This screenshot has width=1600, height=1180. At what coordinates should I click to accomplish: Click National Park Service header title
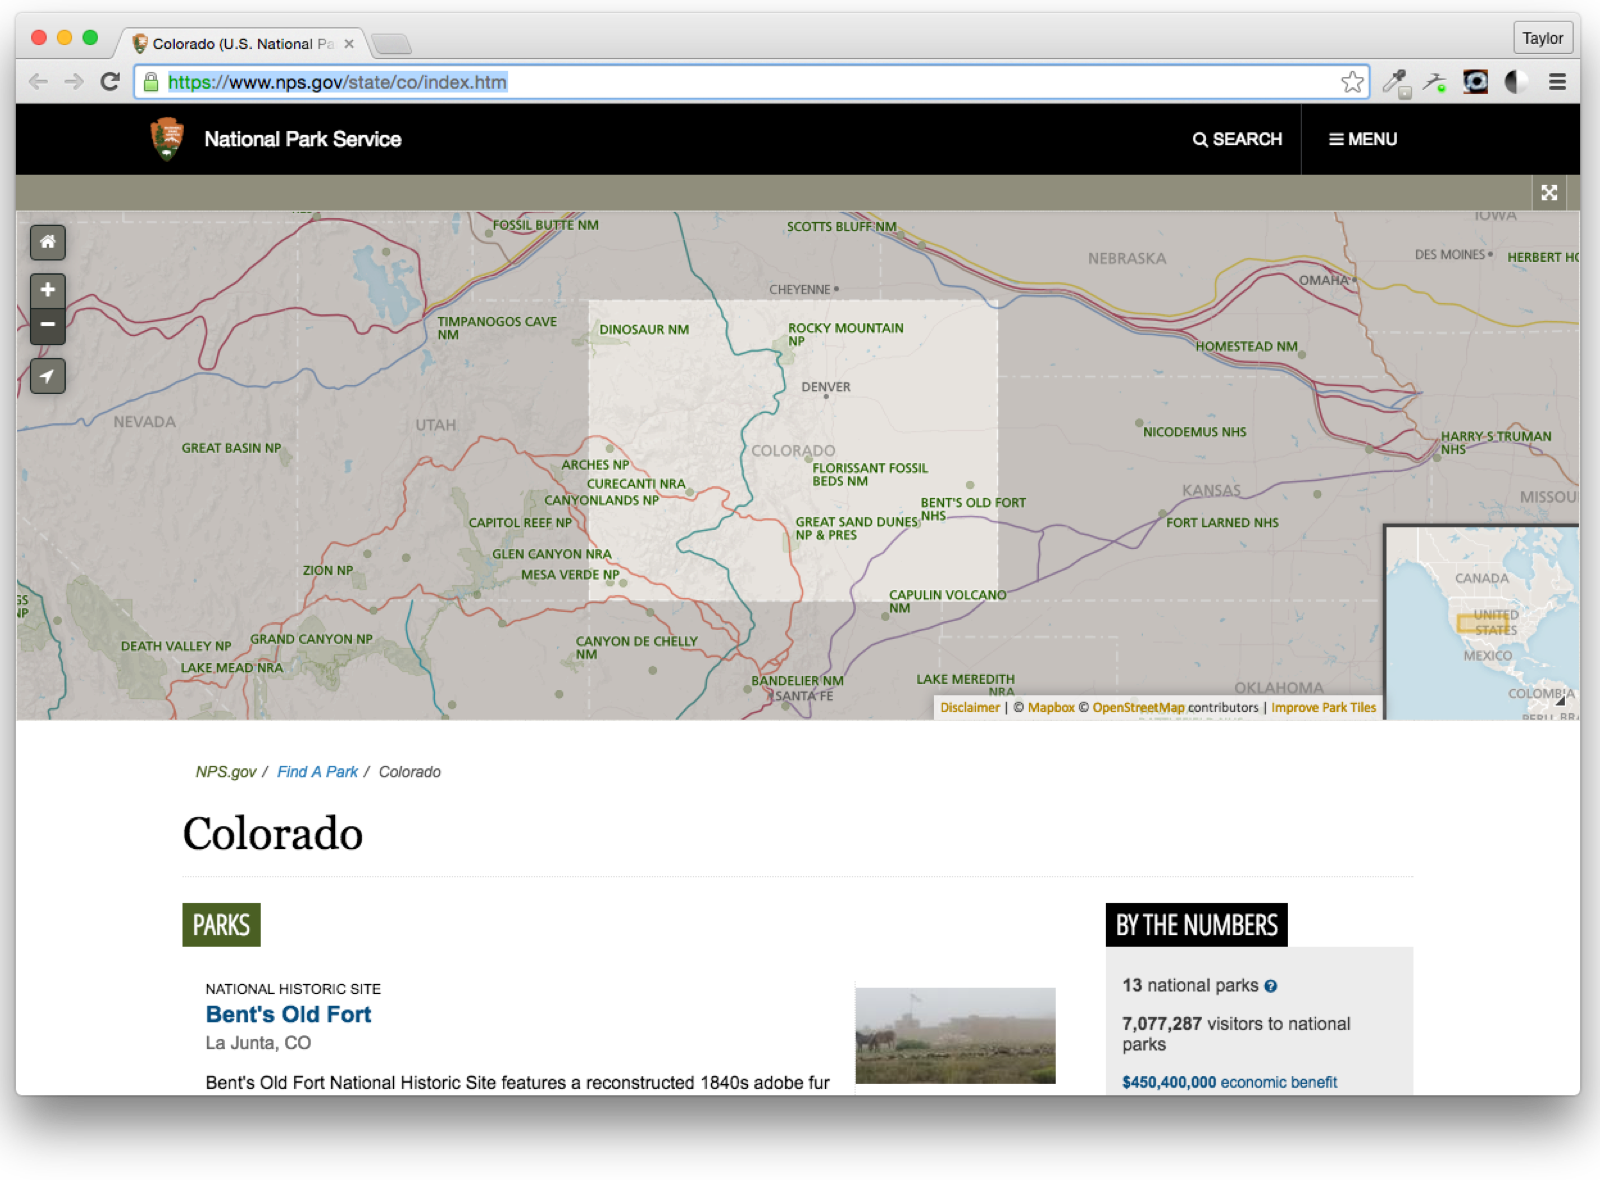pyautogui.click(x=303, y=139)
